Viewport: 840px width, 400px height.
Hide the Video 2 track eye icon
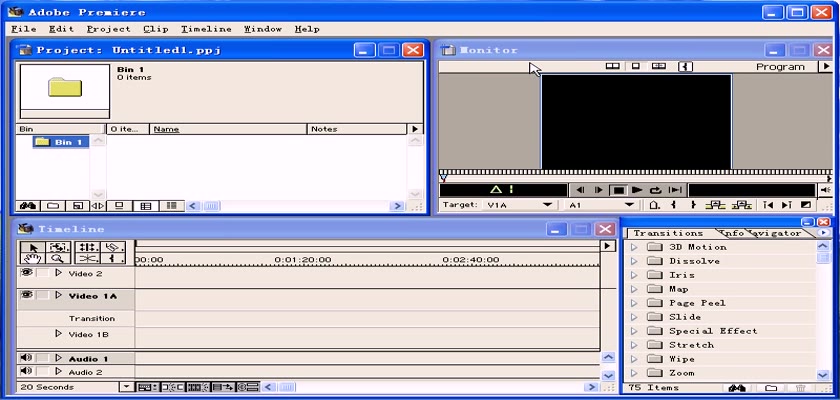(x=26, y=273)
